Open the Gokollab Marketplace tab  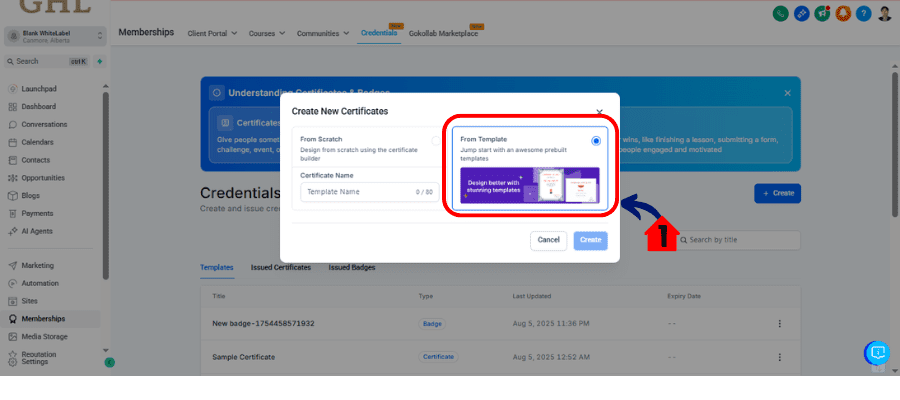pos(443,33)
